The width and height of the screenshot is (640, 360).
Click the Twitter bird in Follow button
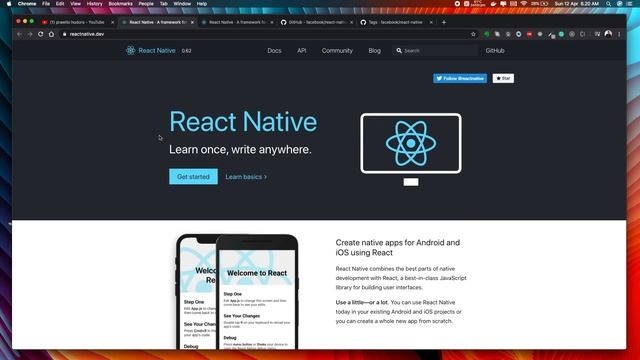[x=439, y=78]
